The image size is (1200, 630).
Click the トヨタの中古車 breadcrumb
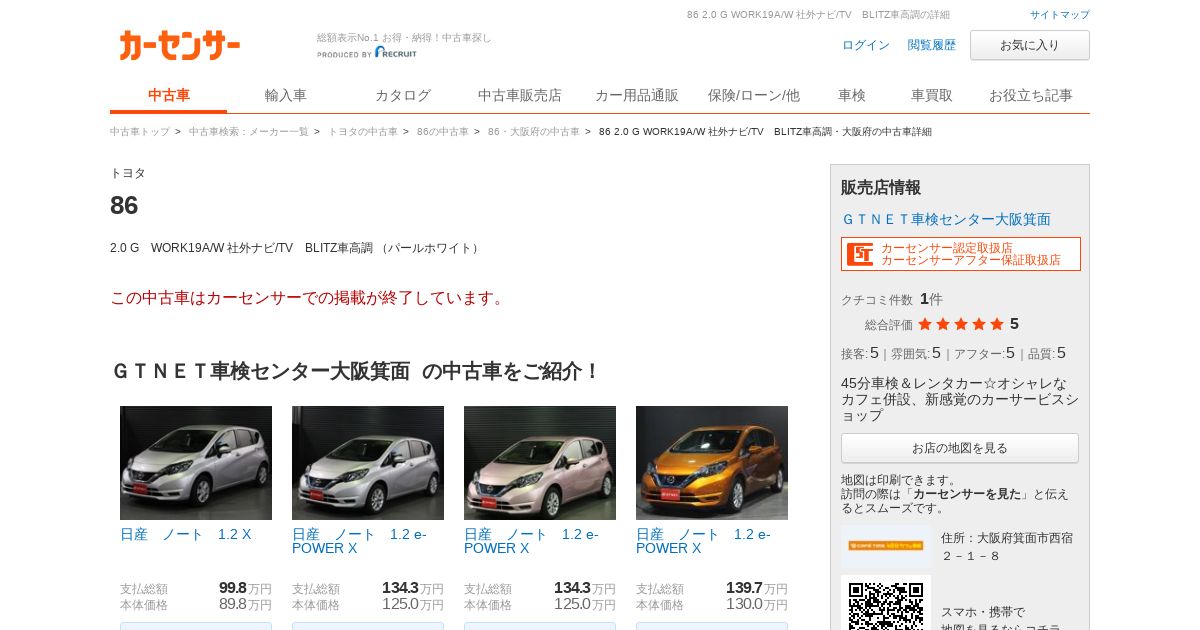(363, 132)
